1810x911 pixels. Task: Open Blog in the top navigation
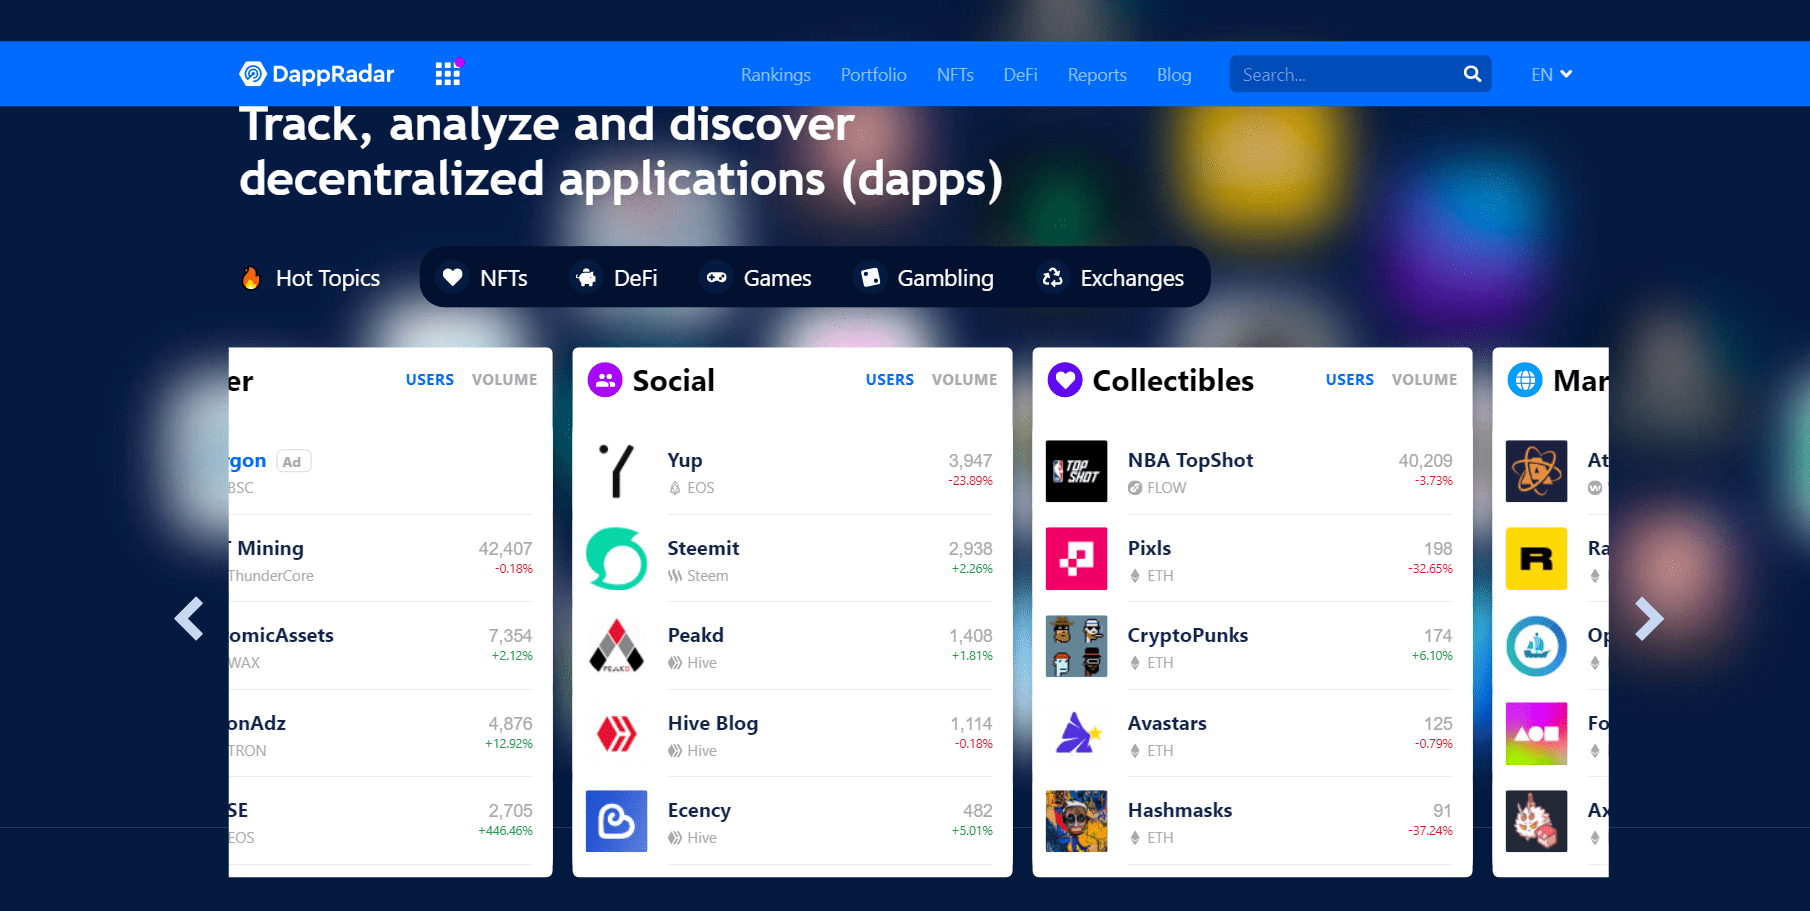click(1174, 74)
